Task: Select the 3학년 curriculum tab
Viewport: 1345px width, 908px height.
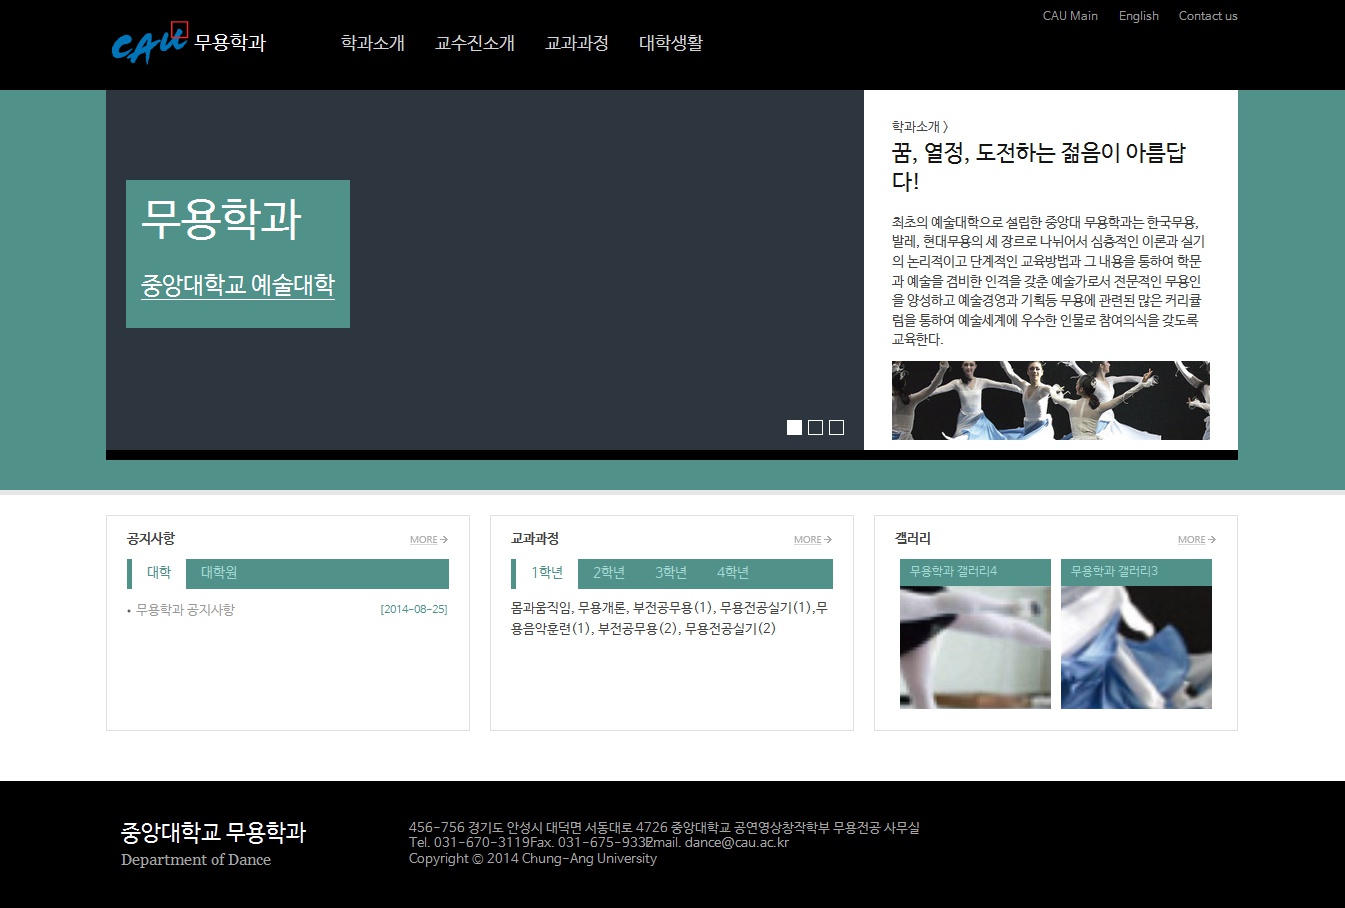Action: tap(671, 573)
